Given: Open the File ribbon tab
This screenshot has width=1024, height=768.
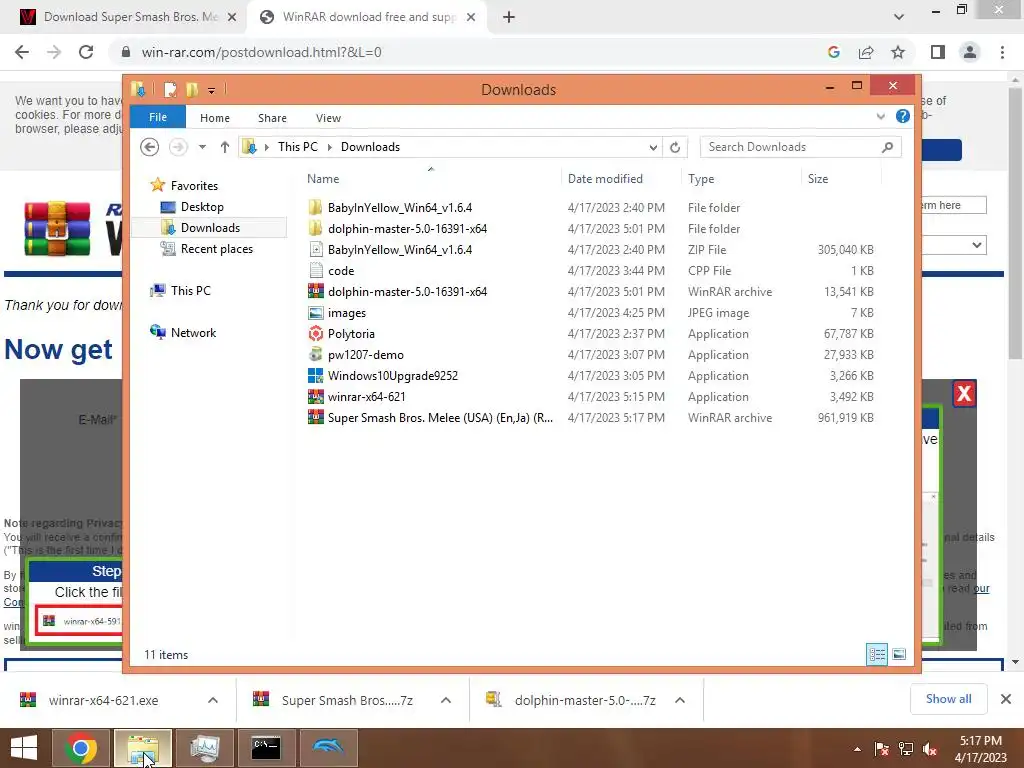Looking at the screenshot, I should [157, 117].
